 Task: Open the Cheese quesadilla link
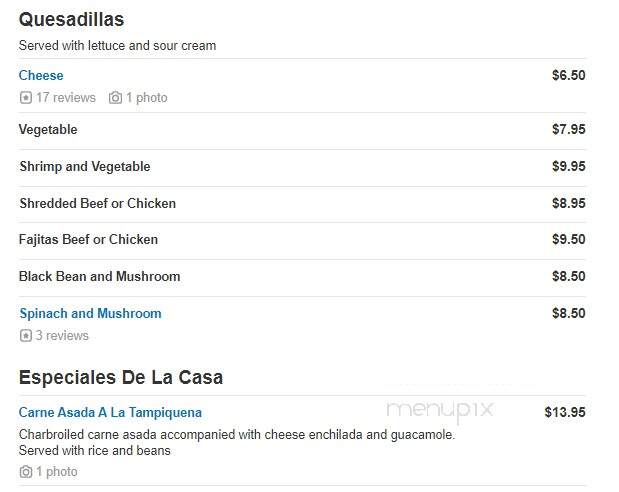(x=41, y=75)
